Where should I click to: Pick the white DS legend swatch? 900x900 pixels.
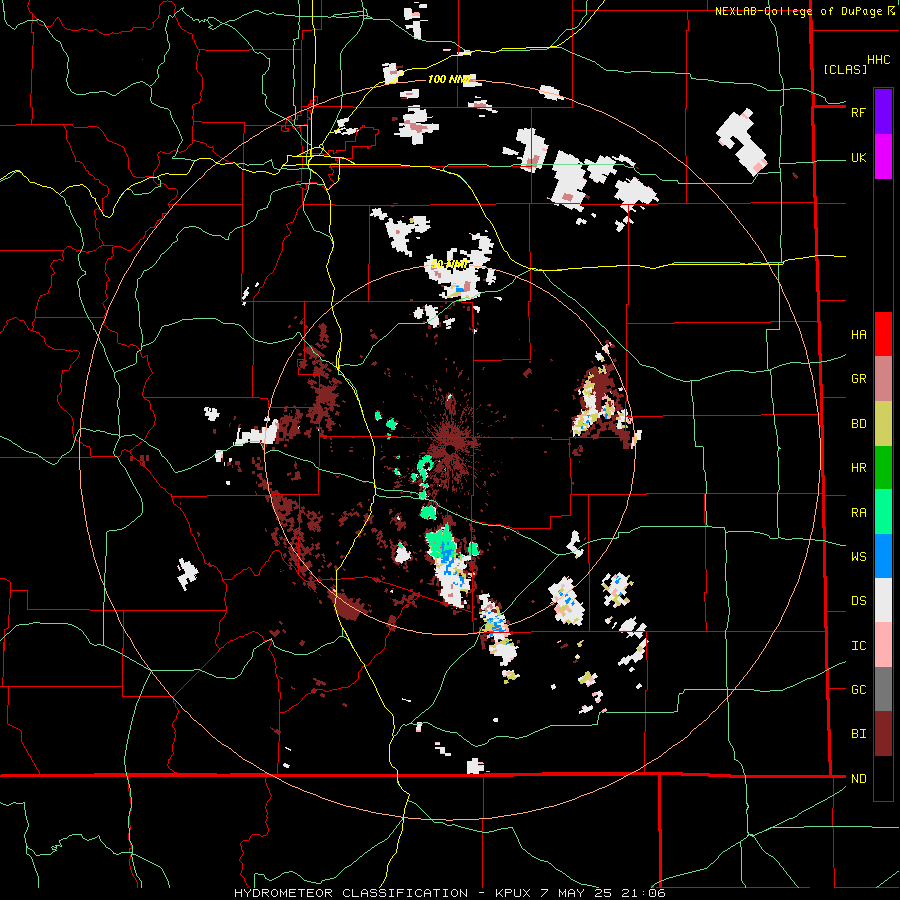tap(883, 600)
